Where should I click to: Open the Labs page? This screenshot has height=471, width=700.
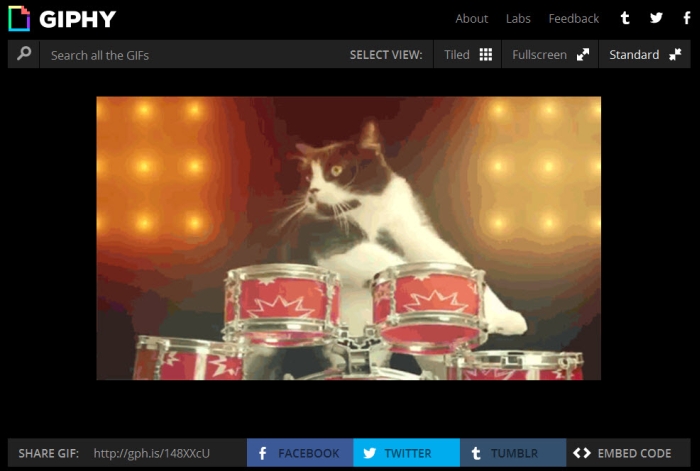[518, 19]
